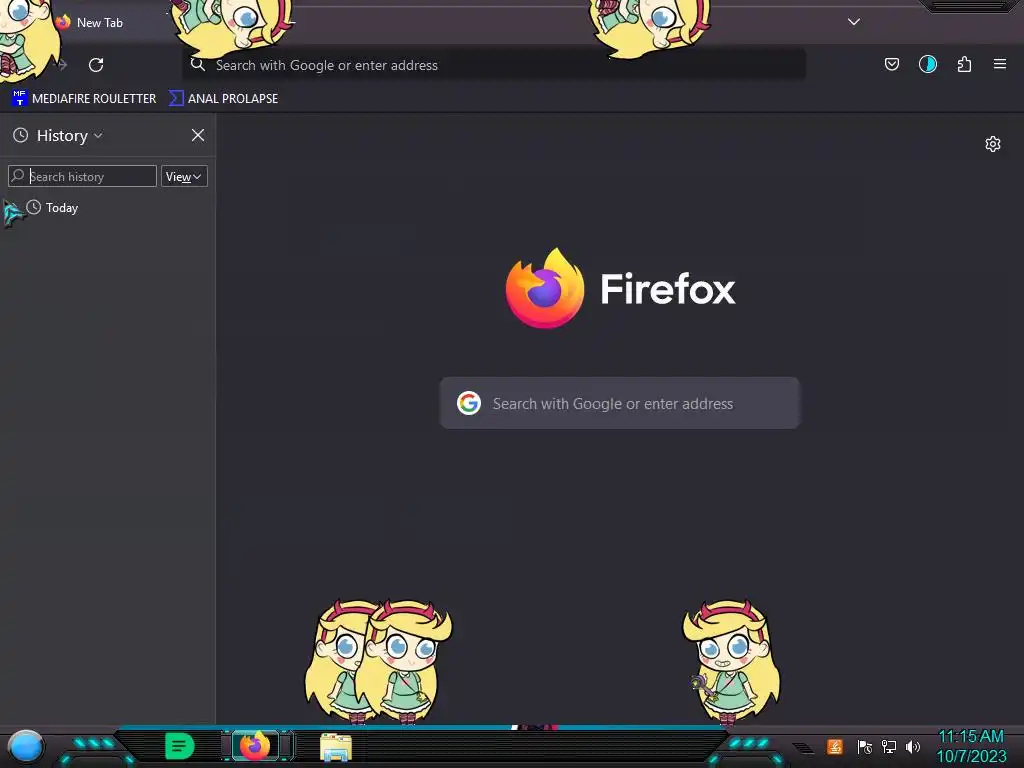Open the network tray icon
Image resolution: width=1024 pixels, height=768 pixels.
pos(889,746)
